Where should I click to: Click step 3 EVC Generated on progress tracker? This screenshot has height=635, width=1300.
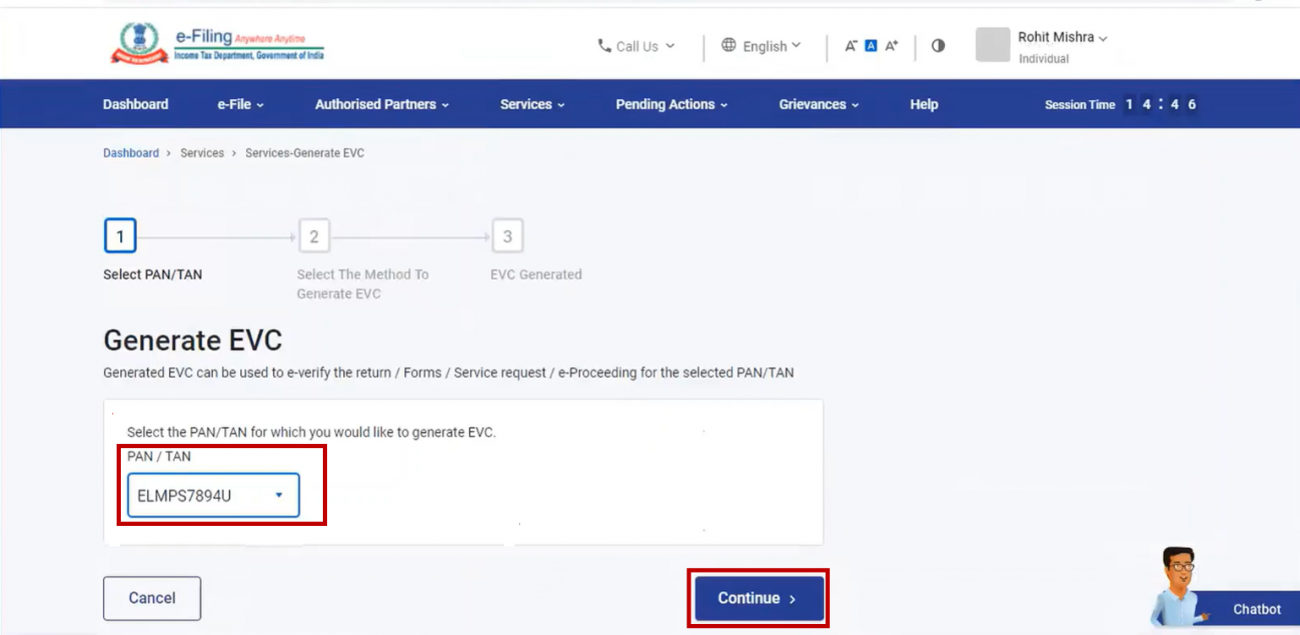coord(507,235)
